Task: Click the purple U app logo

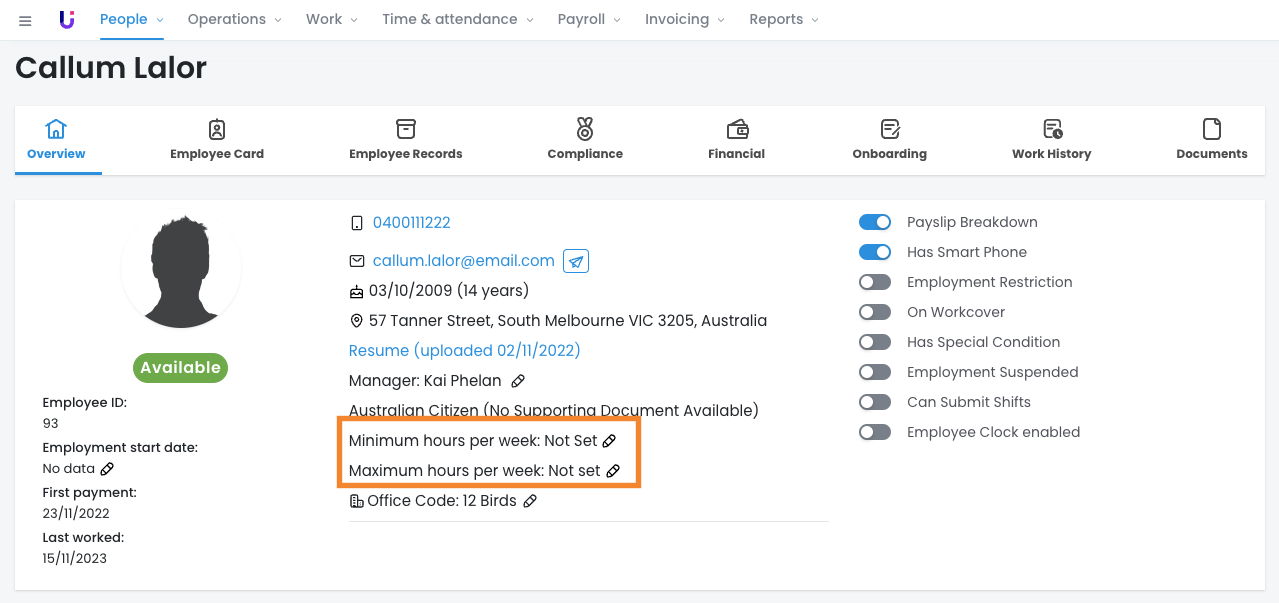Action: coord(67,20)
